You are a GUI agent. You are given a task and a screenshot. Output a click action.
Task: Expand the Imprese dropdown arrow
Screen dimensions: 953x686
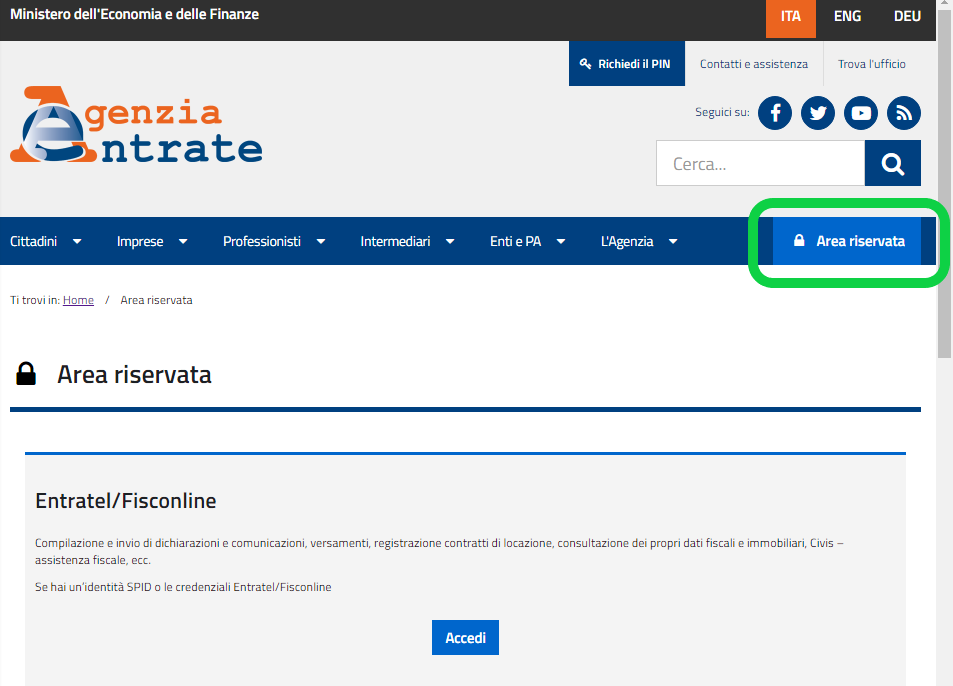tap(183, 241)
